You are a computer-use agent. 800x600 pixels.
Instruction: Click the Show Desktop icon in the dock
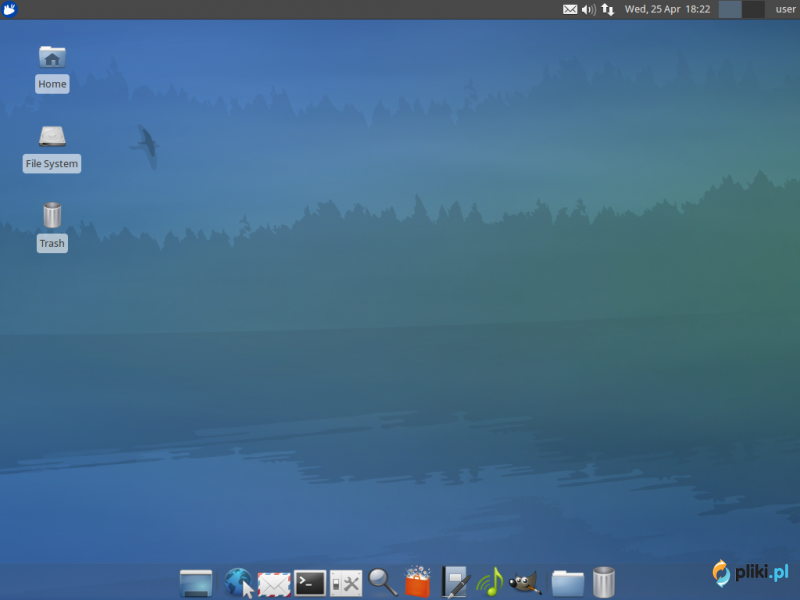point(196,583)
